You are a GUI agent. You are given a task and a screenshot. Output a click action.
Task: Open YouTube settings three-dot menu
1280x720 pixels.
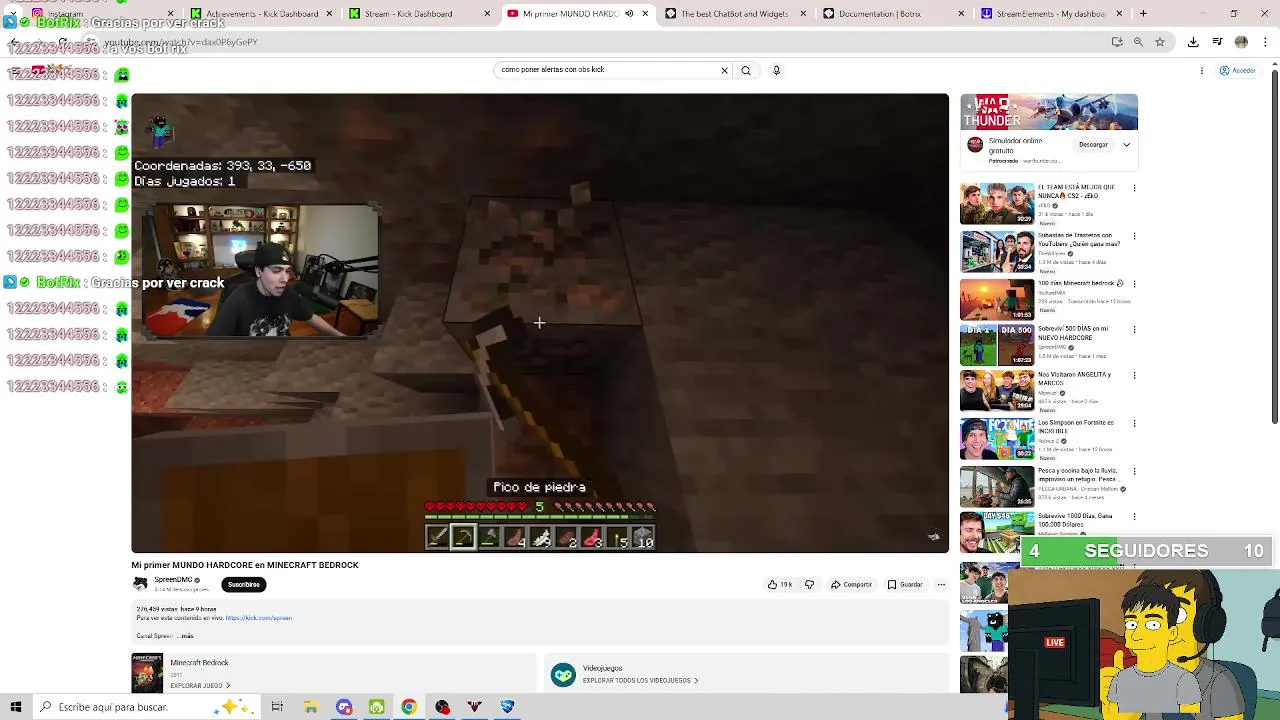1203,71
